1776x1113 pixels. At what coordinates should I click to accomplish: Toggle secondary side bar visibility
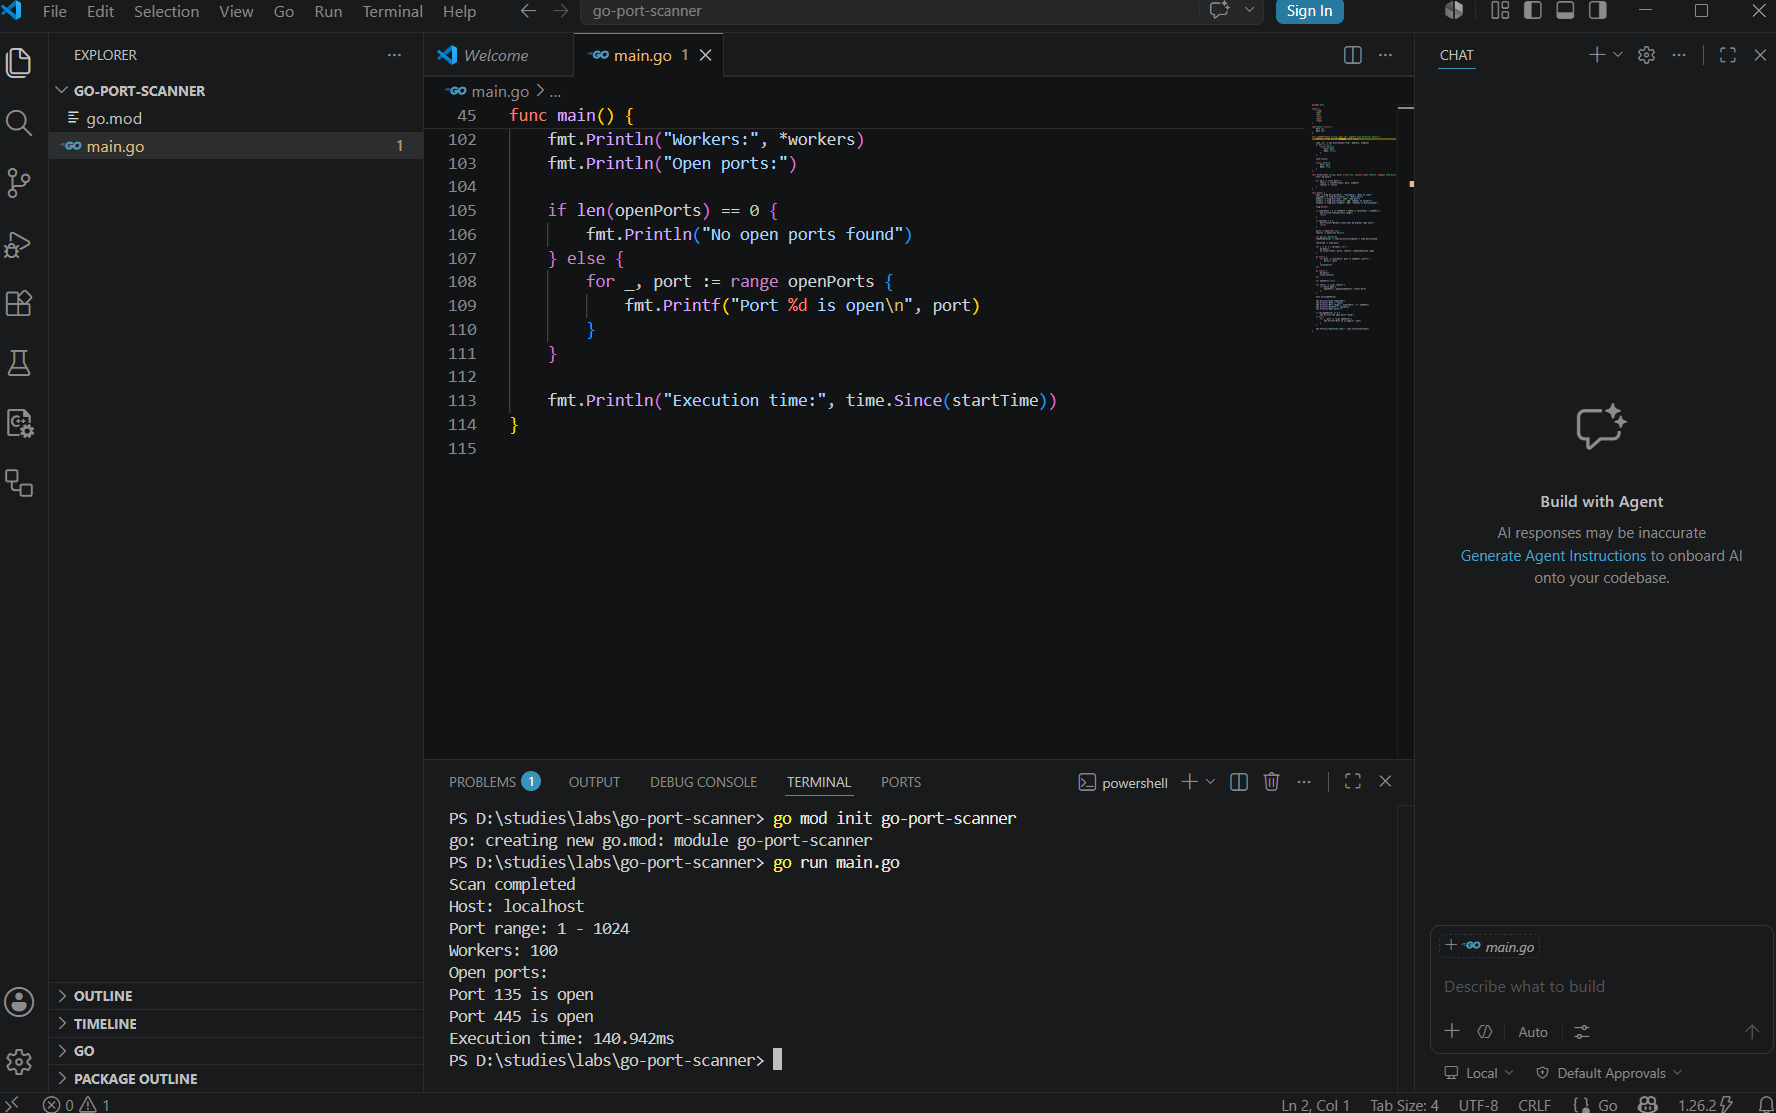[x=1598, y=11]
